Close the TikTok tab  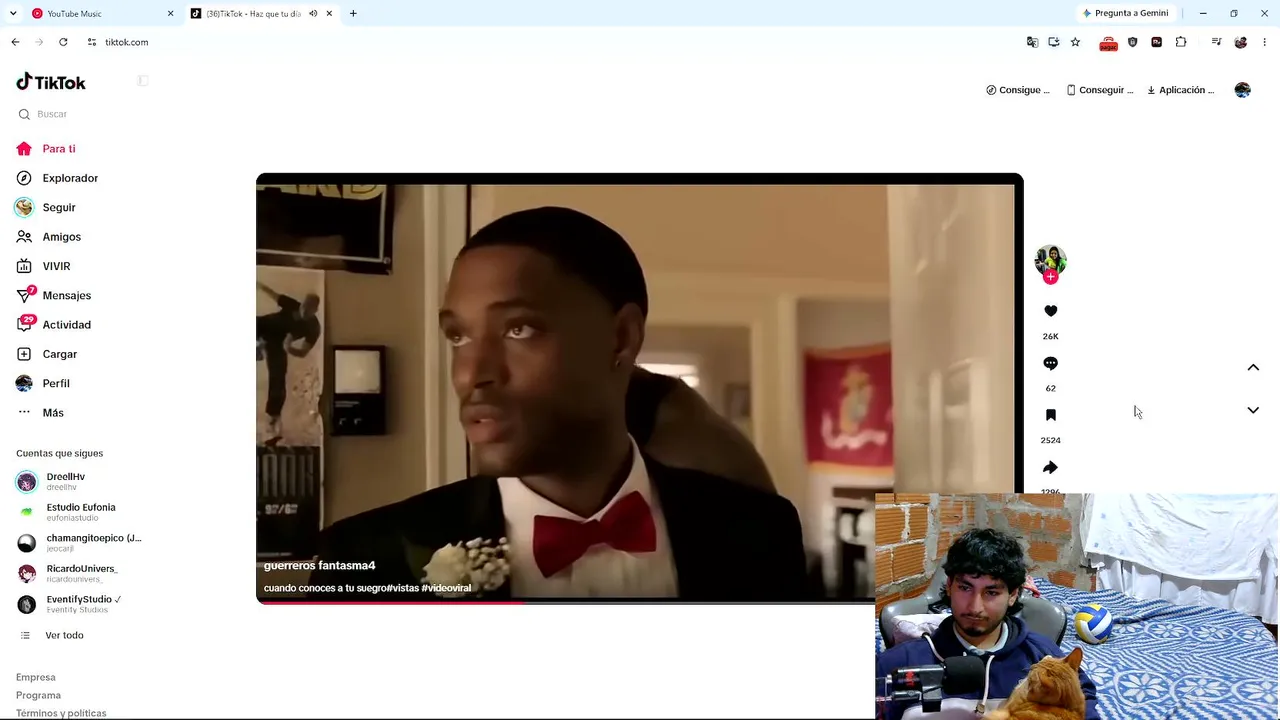(x=329, y=14)
